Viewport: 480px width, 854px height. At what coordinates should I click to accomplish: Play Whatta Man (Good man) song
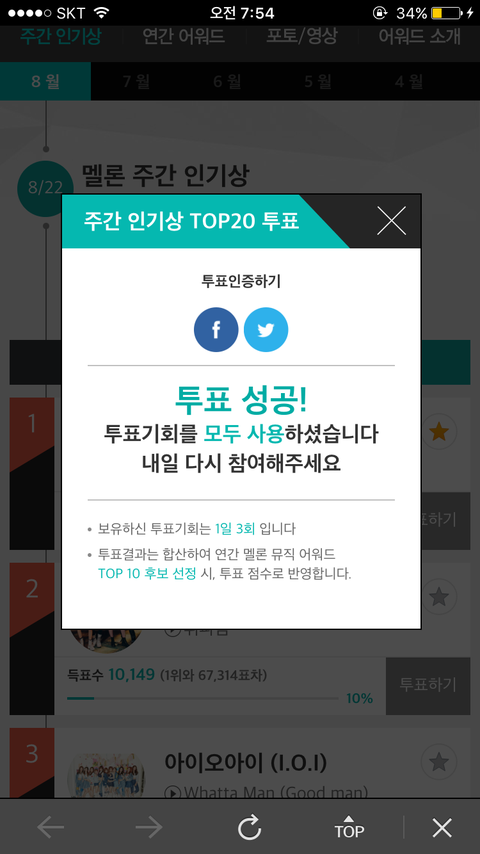click(266, 792)
